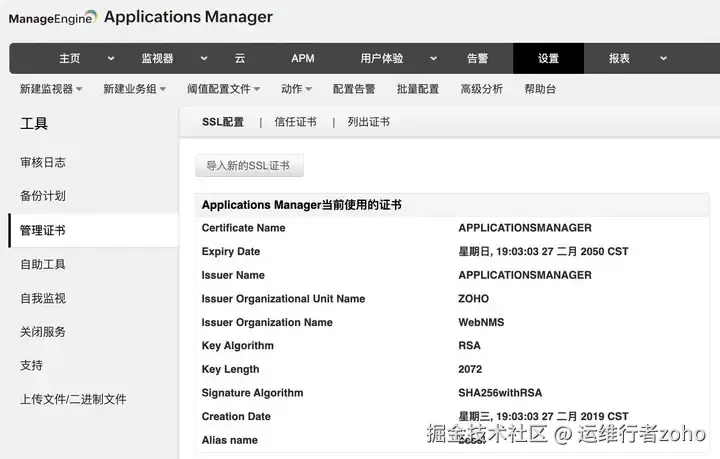Open 高级分析 from the submenu

[482, 89]
